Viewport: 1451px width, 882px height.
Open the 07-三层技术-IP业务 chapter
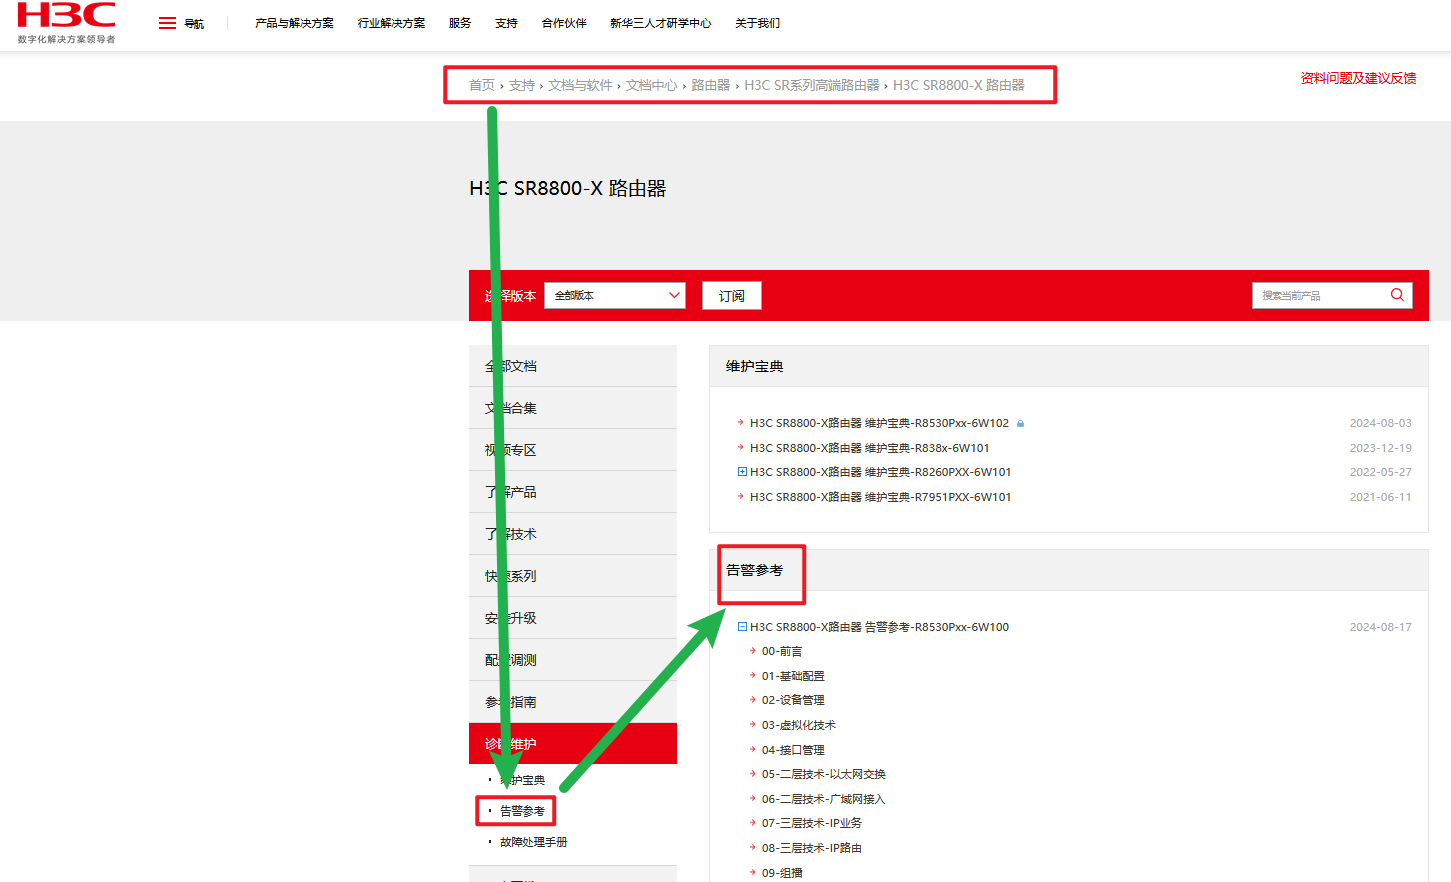click(x=812, y=823)
